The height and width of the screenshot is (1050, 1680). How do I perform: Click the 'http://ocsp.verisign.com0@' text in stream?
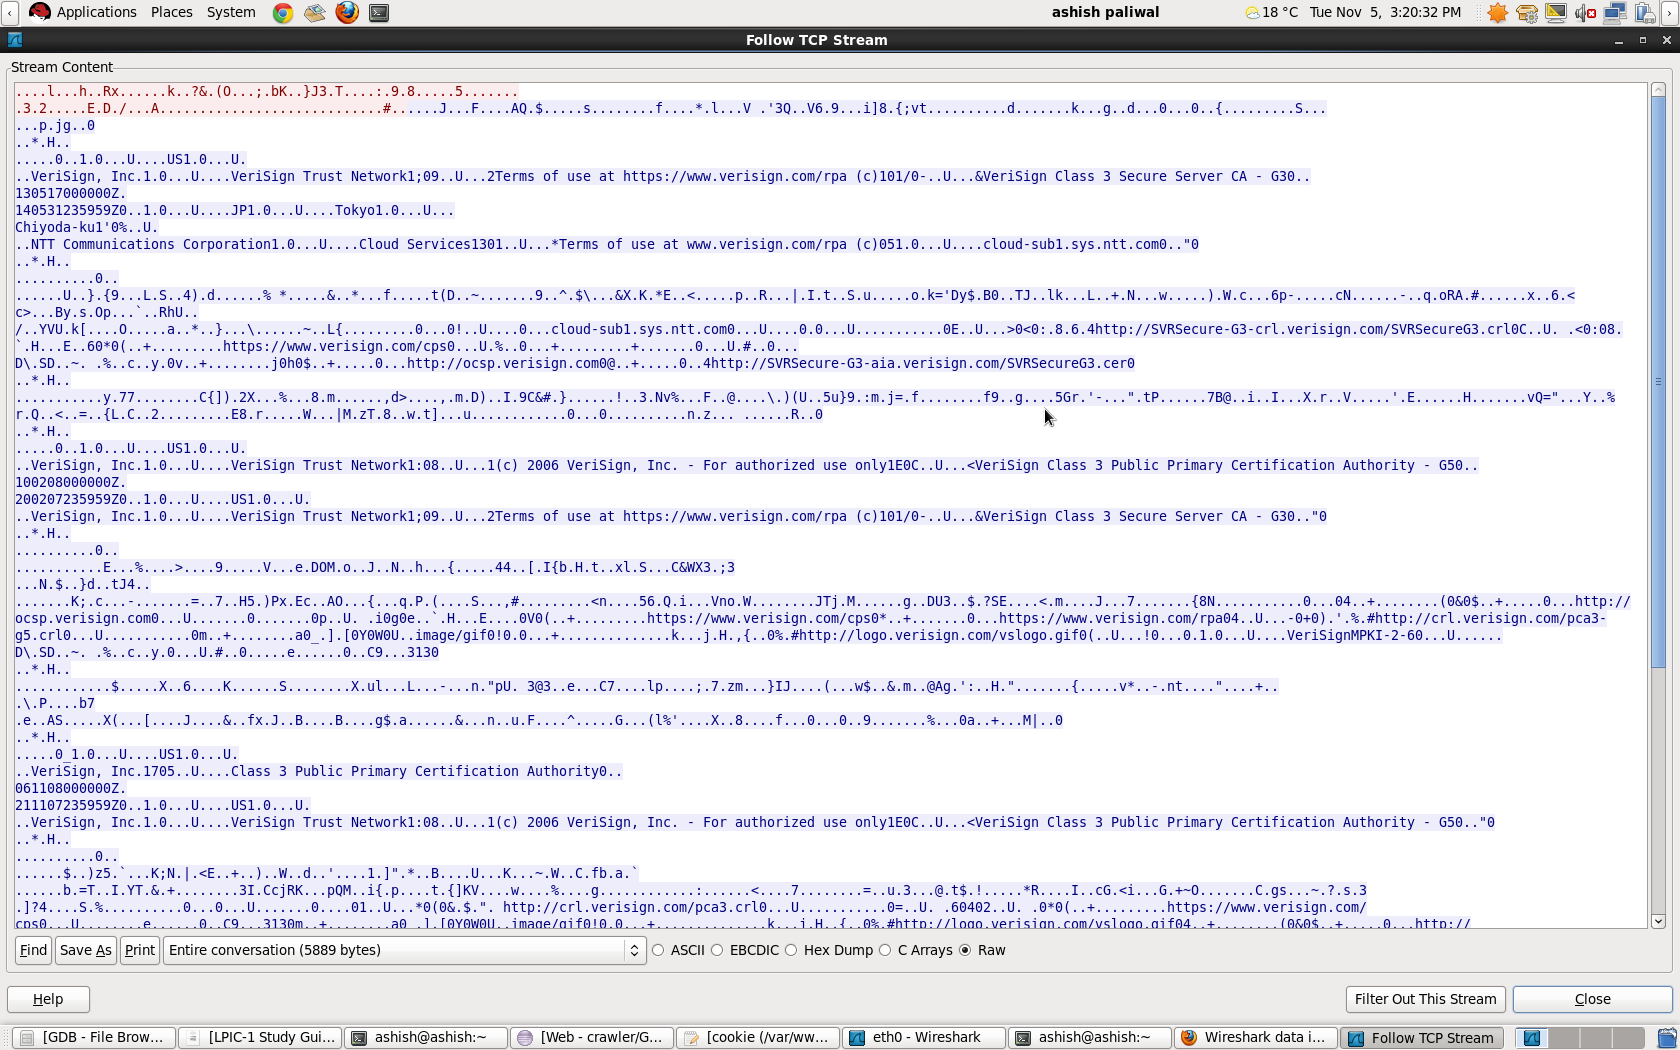pos(511,364)
